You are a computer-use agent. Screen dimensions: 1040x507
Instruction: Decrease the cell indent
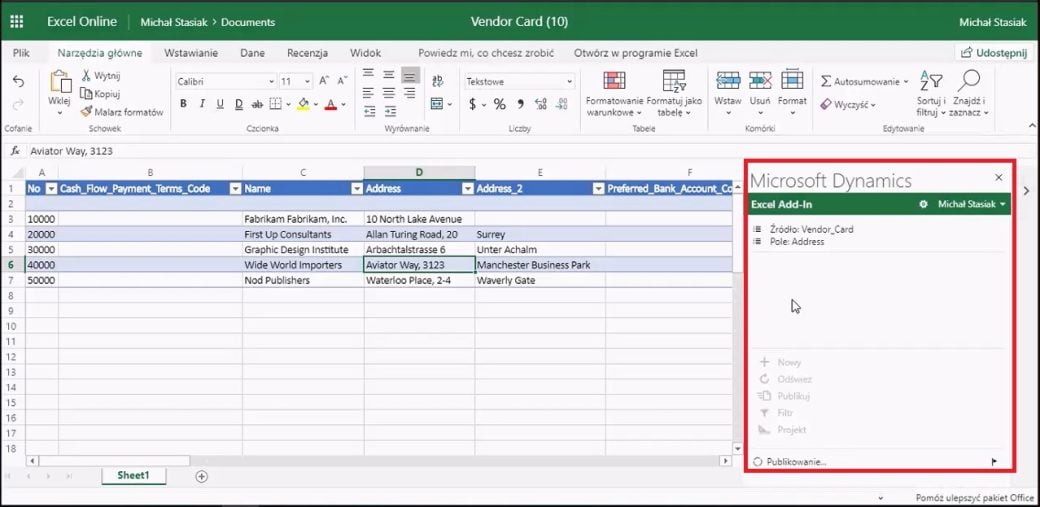[x=370, y=111]
